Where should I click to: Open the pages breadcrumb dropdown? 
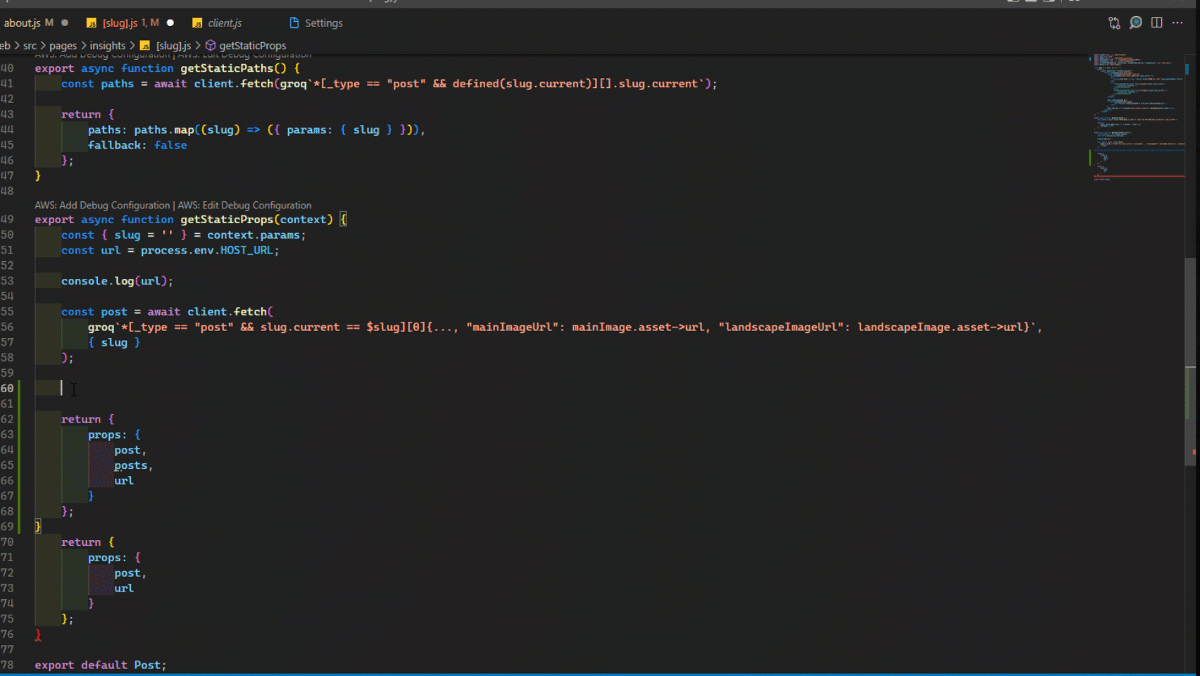[x=65, y=45]
